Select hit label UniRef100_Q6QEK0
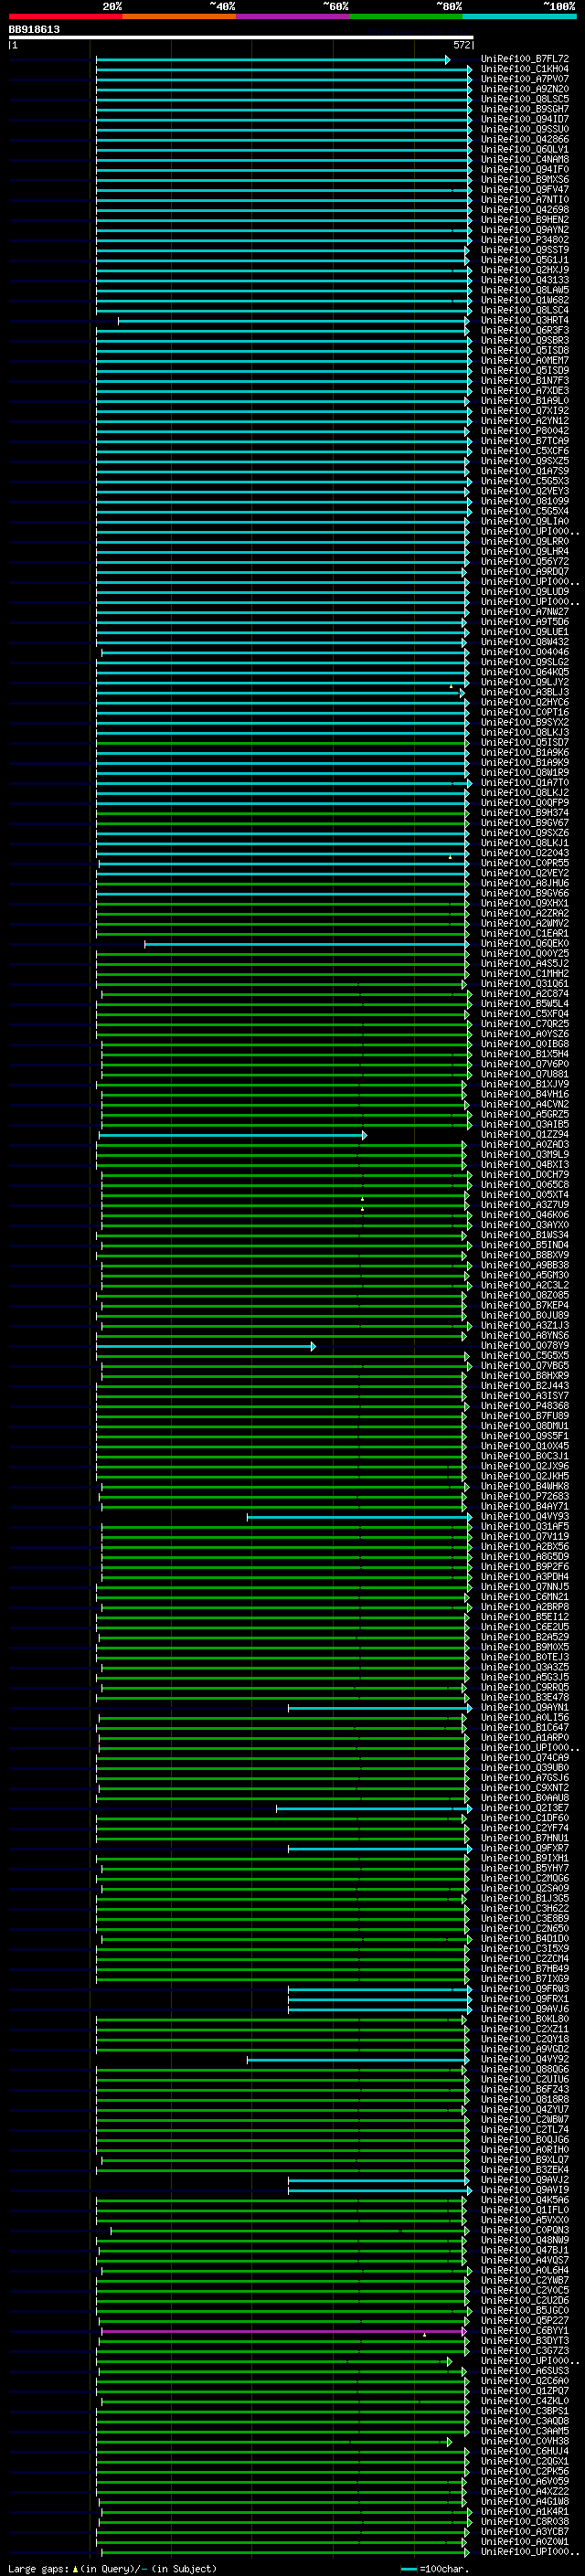Image resolution: width=585 pixels, height=2576 pixels. click(525, 944)
